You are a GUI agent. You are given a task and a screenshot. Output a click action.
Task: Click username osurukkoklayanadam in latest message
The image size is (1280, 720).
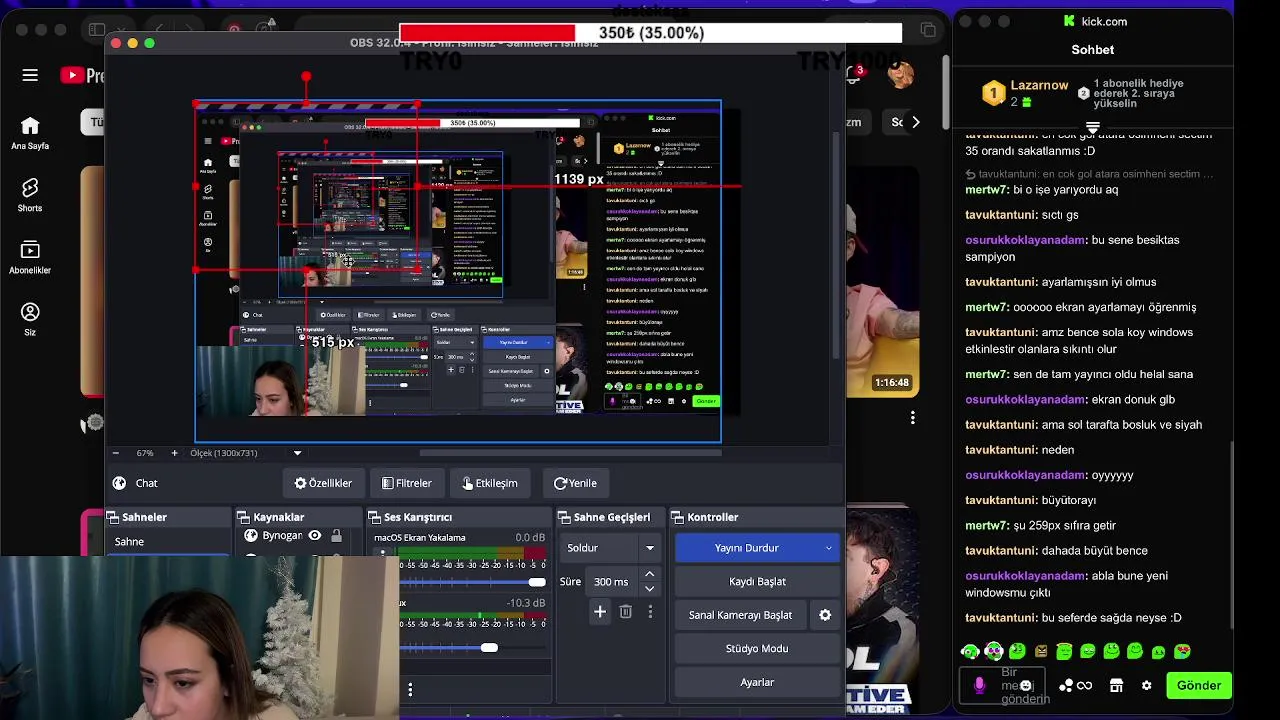[x=1025, y=576]
